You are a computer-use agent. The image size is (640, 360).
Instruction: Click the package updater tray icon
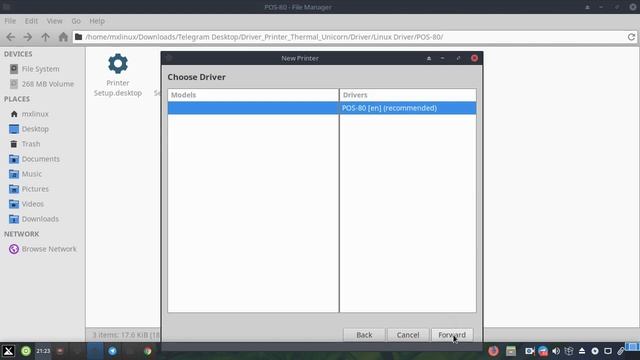click(569, 351)
